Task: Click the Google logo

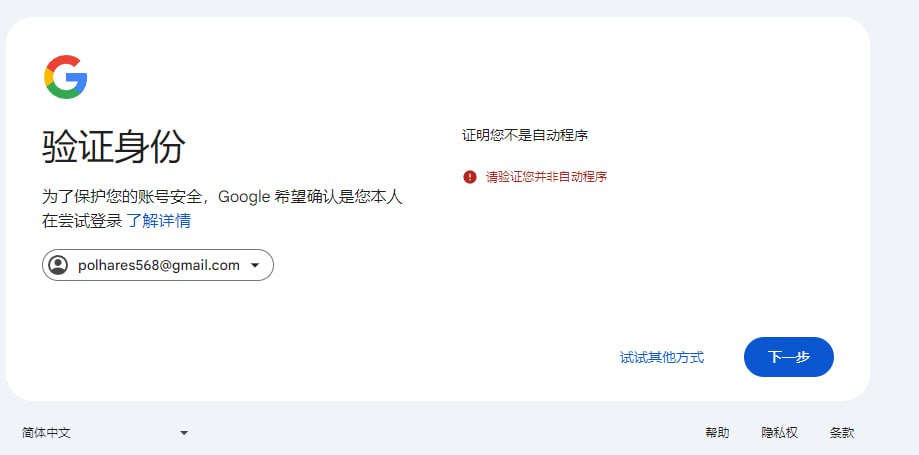Action: click(66, 77)
